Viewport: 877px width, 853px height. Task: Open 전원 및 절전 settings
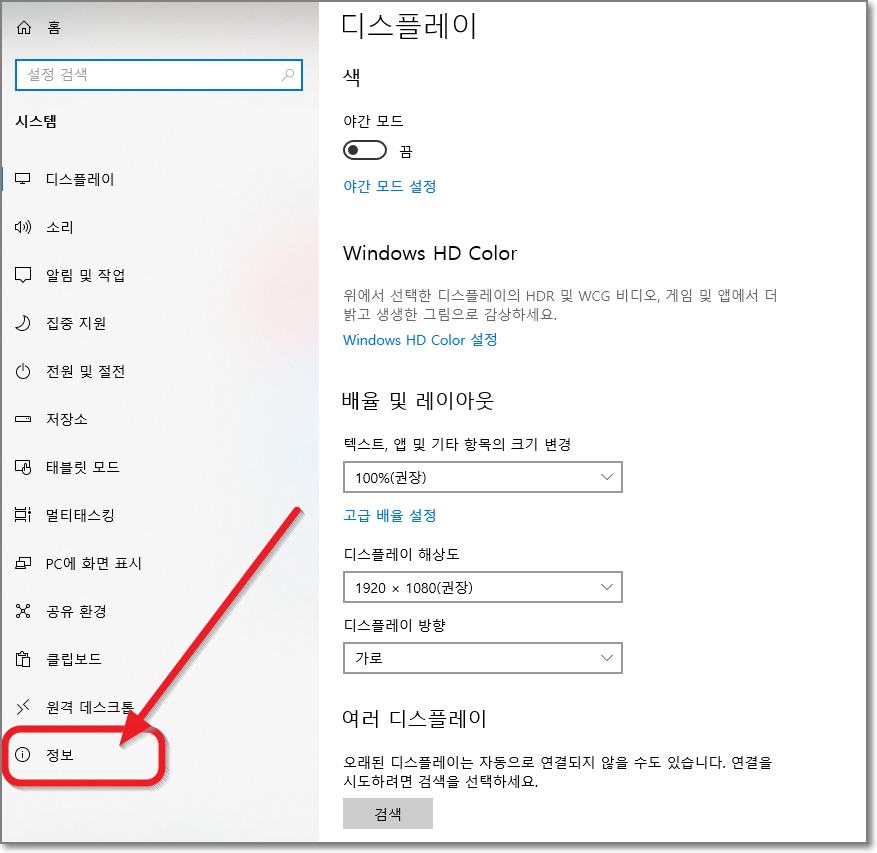click(85, 371)
